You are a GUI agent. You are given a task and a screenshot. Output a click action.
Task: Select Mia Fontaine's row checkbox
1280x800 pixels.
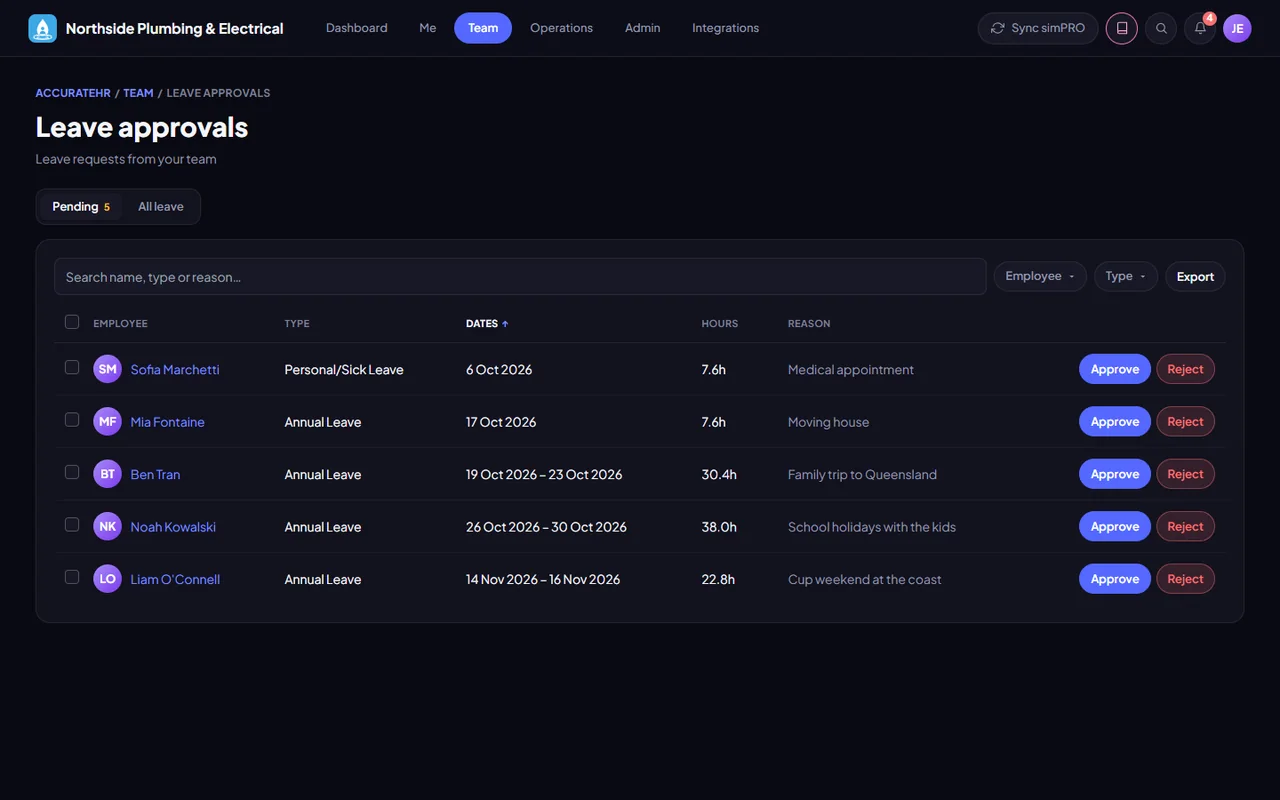point(72,420)
